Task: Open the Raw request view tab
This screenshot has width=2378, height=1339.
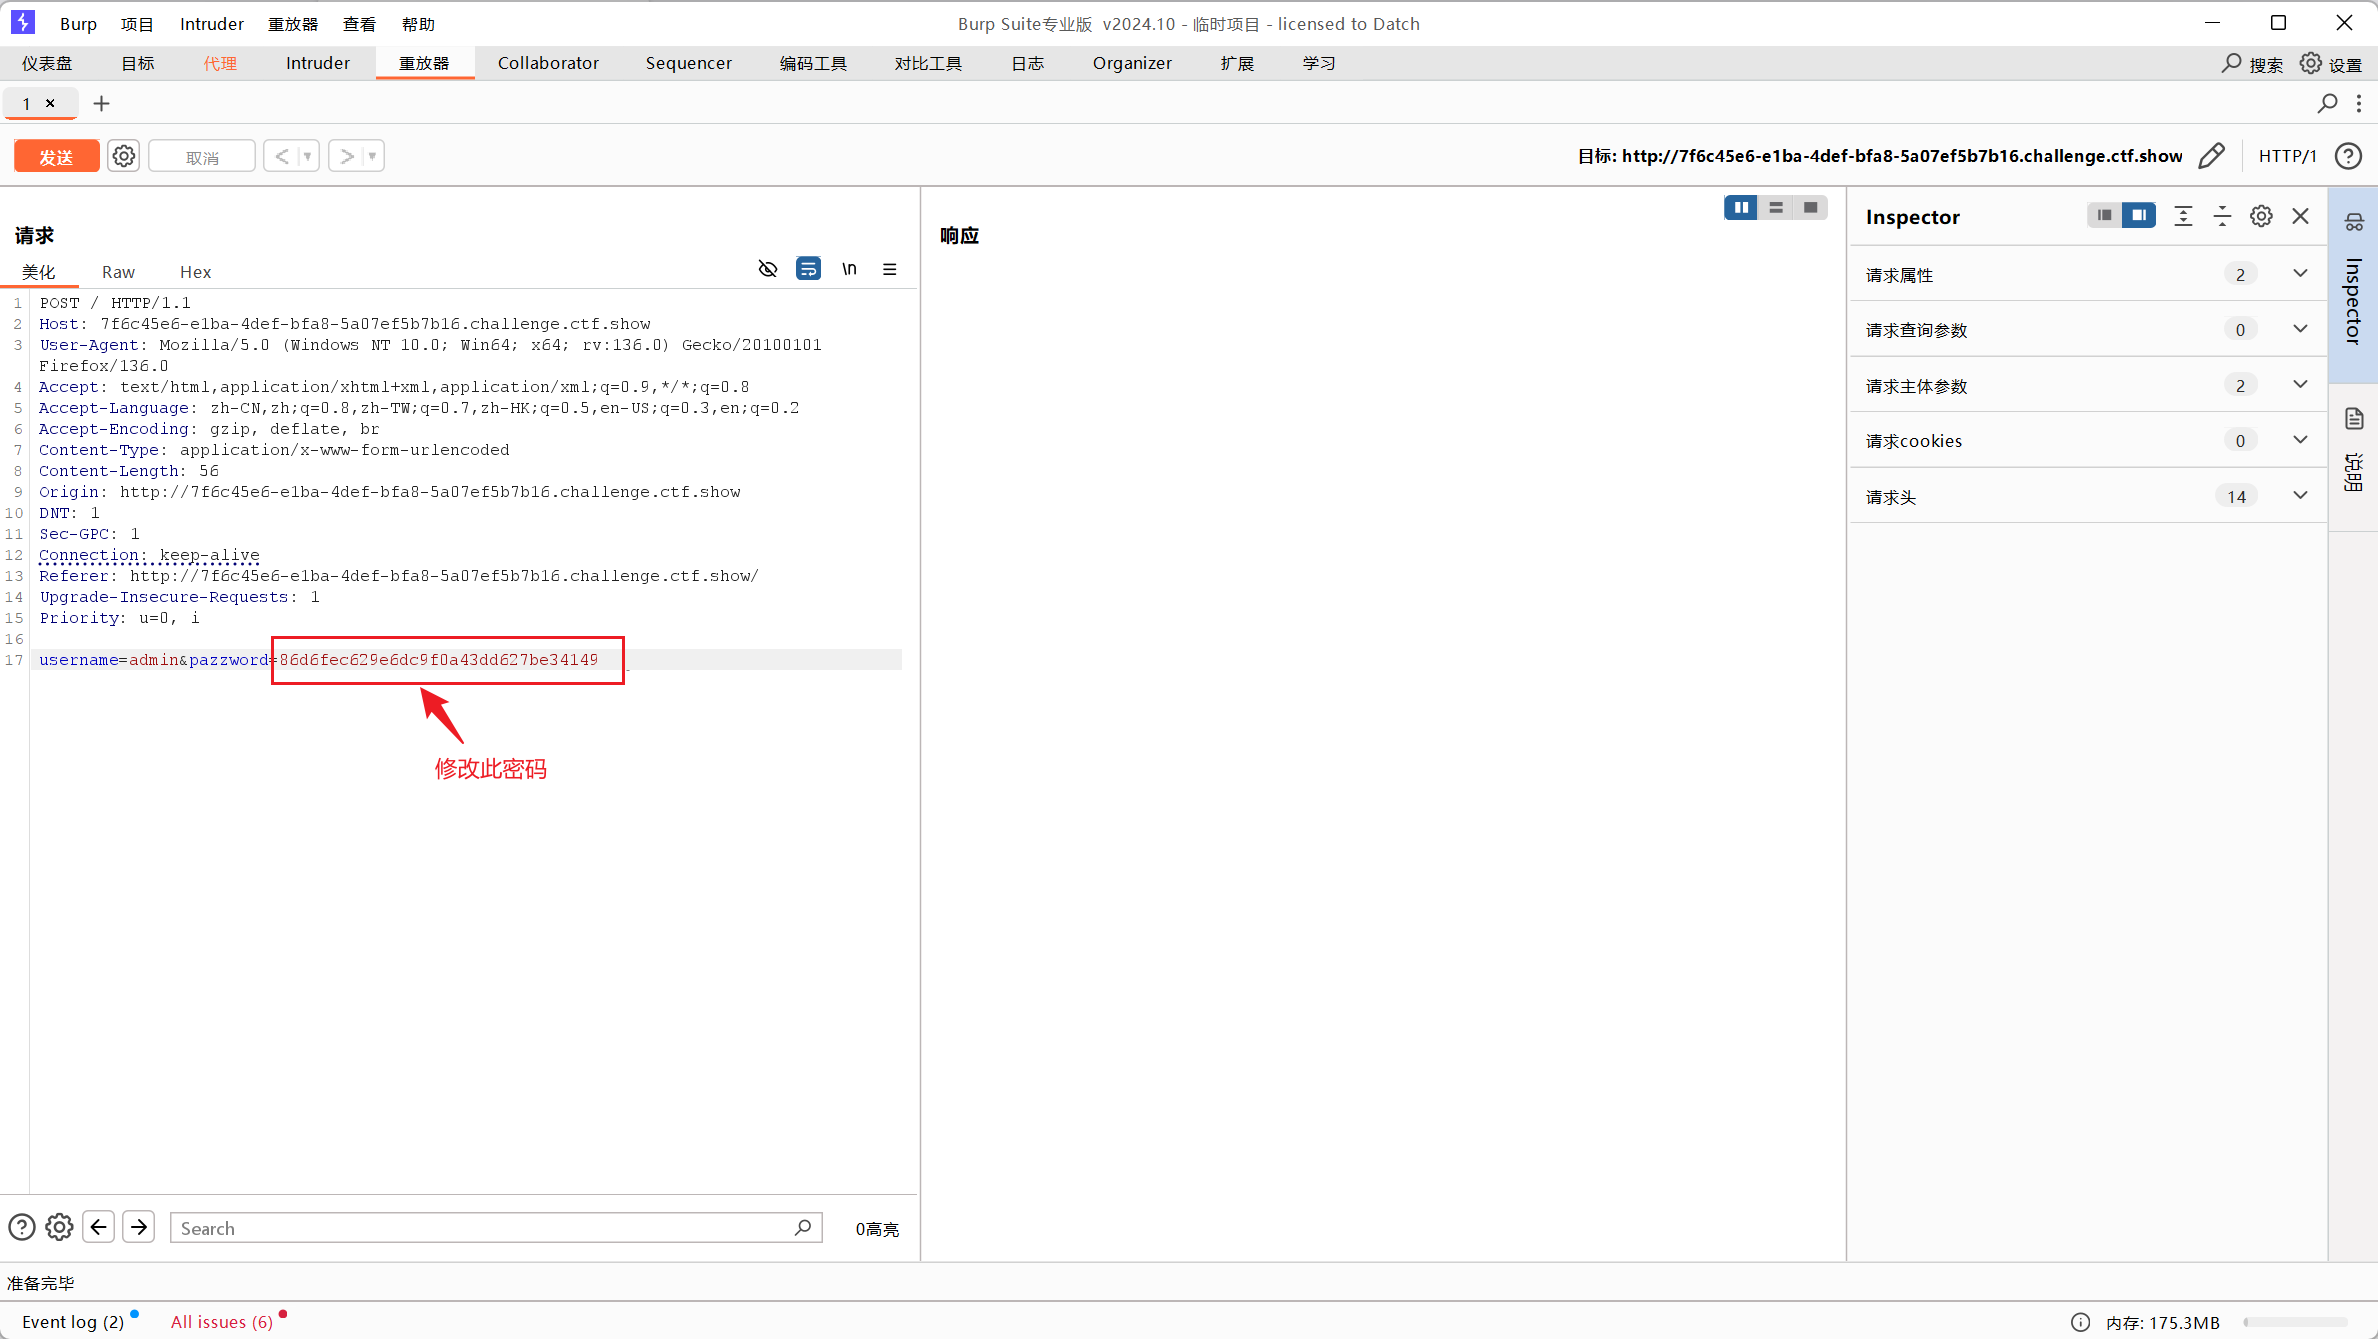Action: click(118, 272)
